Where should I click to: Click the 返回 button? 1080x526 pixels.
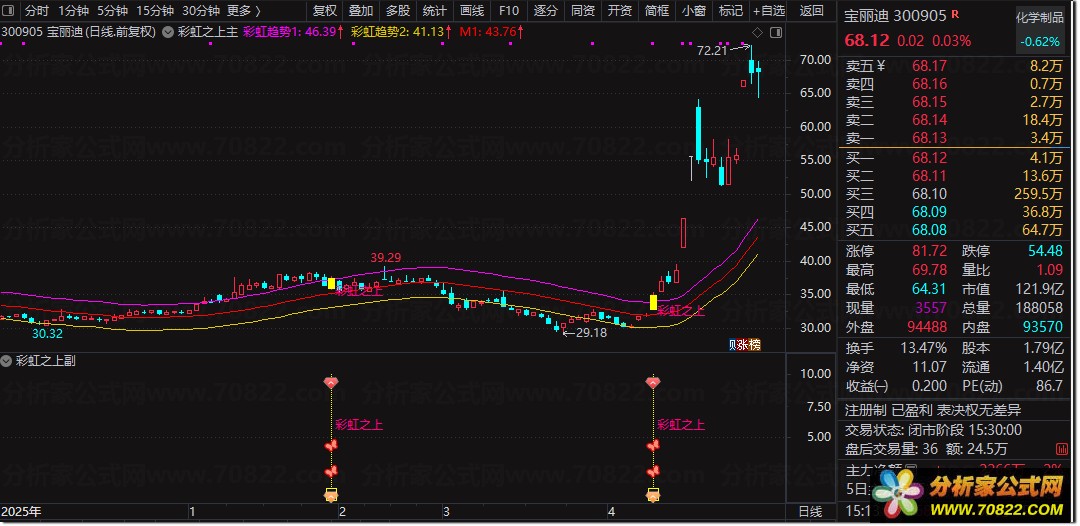coord(812,11)
